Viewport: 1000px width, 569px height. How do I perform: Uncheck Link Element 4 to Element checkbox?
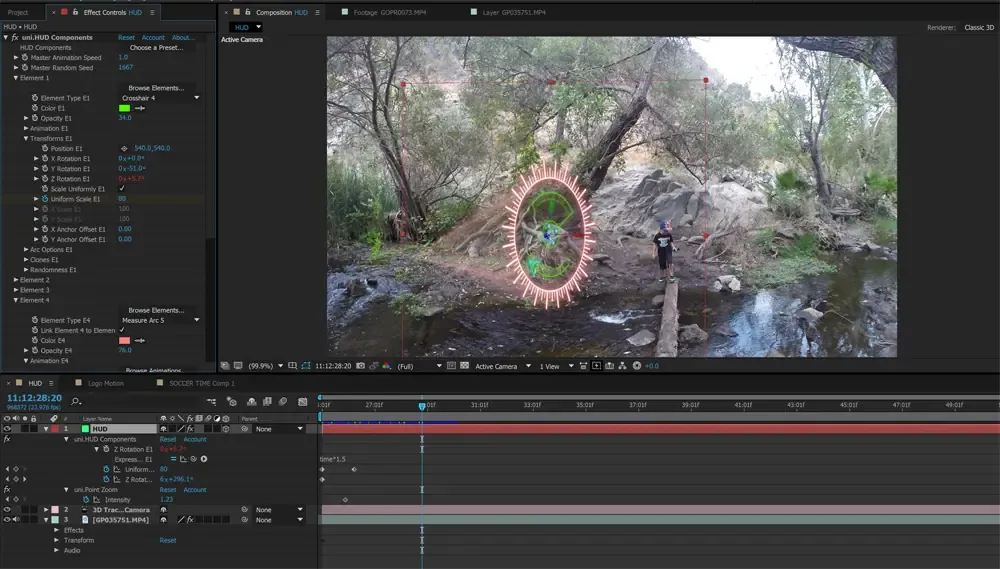[x=122, y=330]
